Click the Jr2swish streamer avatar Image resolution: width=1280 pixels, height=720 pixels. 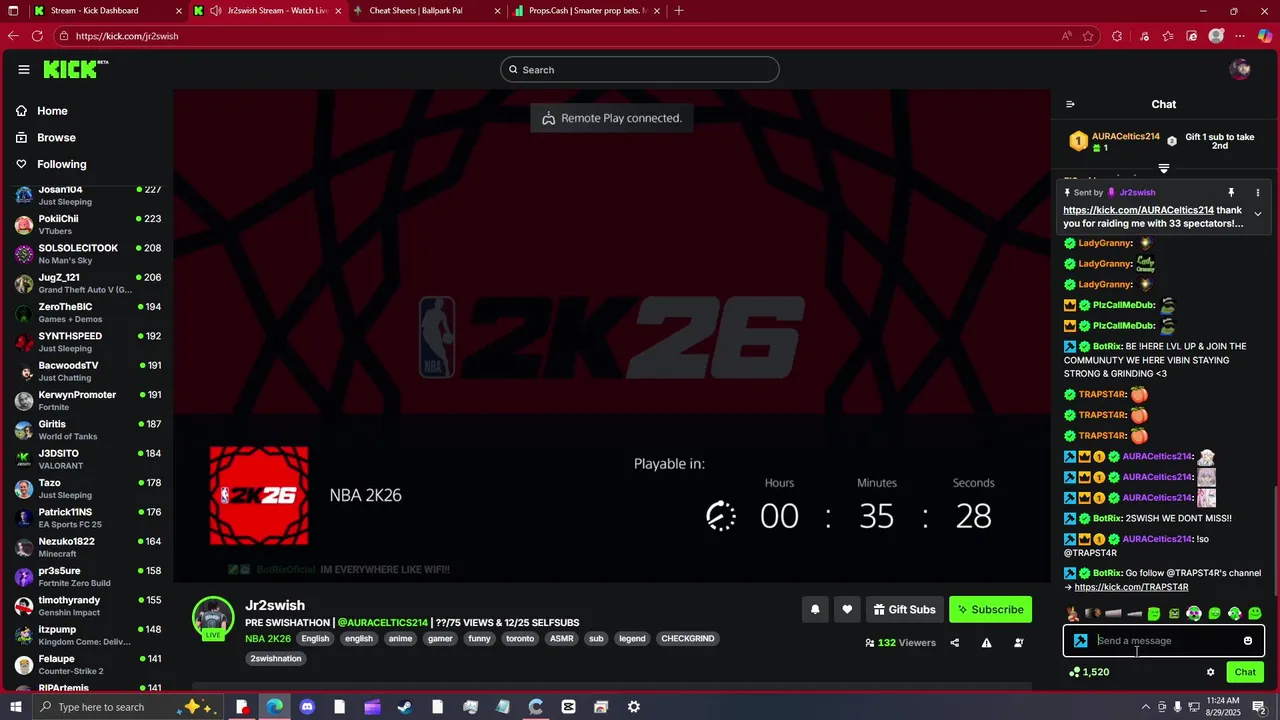click(x=213, y=617)
